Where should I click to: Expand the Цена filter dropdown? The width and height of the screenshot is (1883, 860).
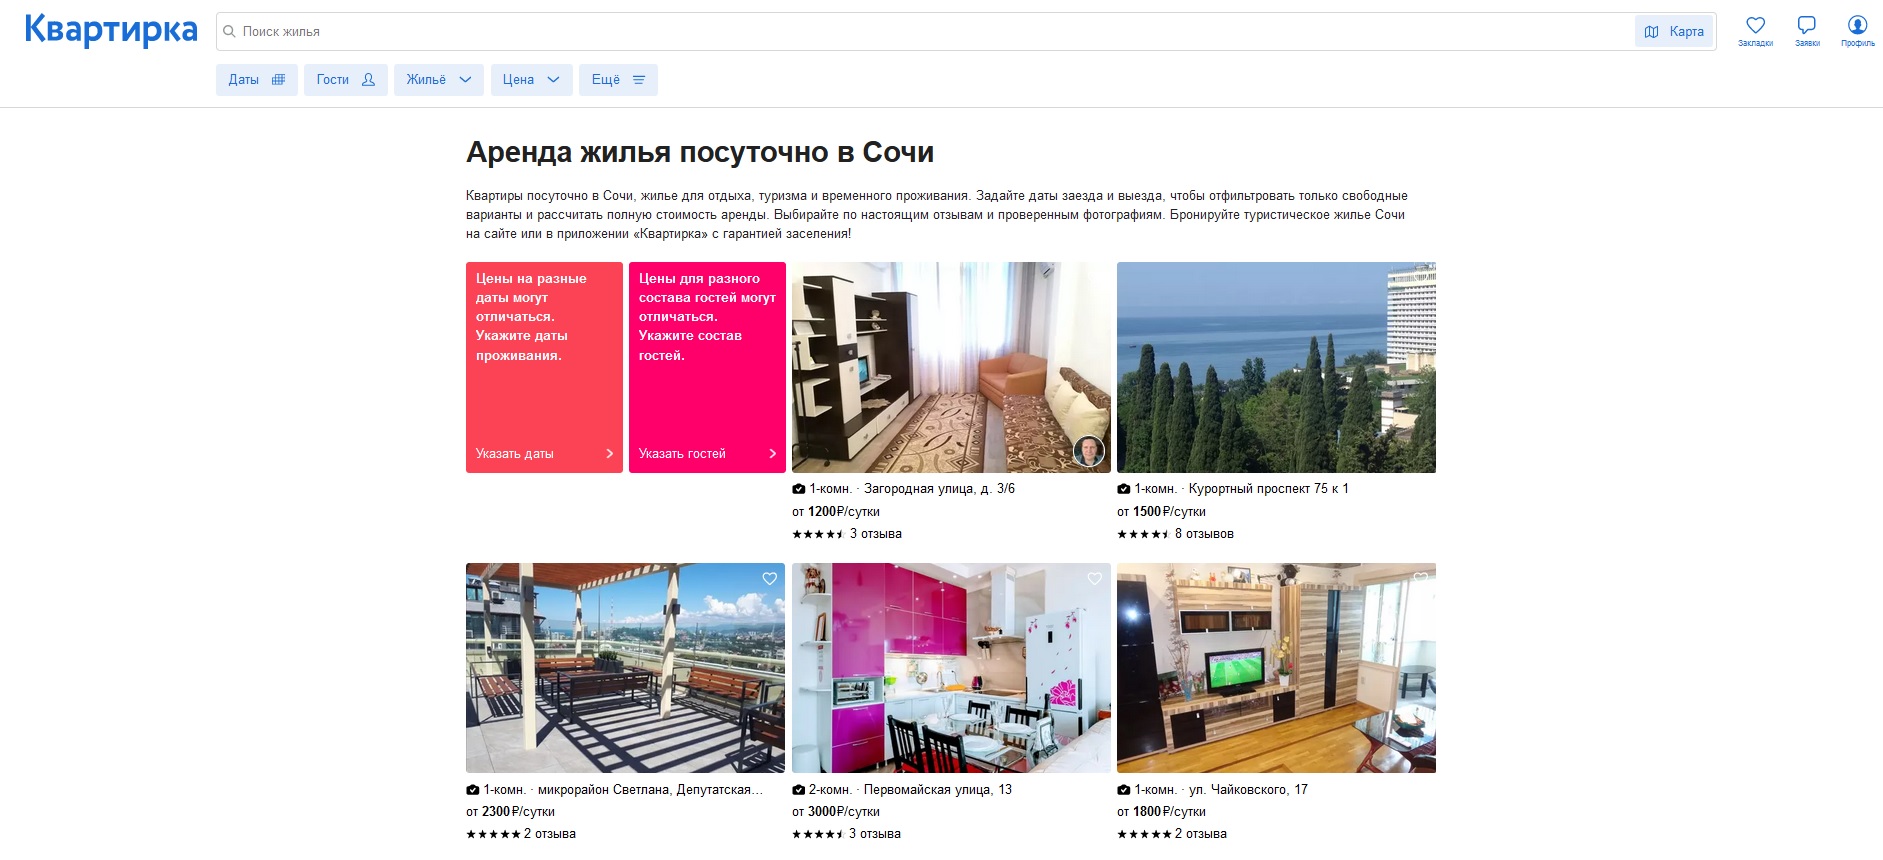coord(531,80)
